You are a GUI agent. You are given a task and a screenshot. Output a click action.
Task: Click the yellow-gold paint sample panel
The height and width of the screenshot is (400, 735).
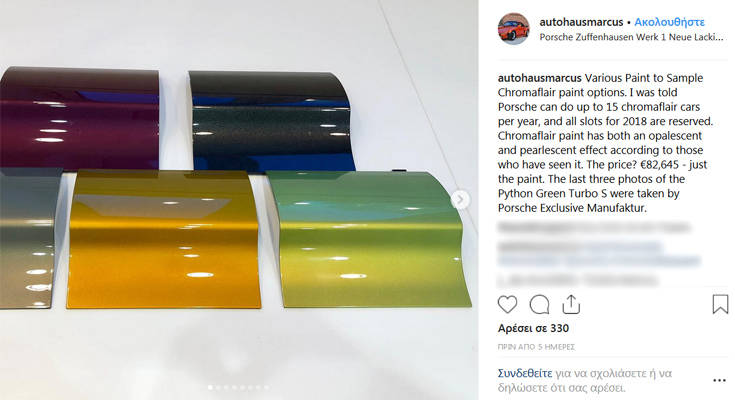click(x=163, y=239)
